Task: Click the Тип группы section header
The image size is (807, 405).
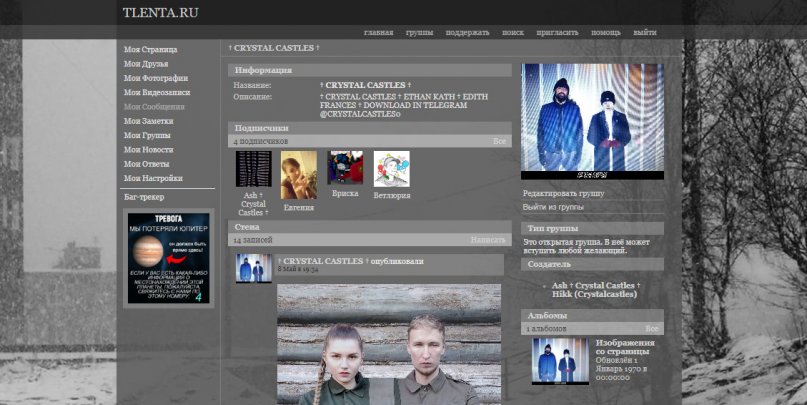Action: [592, 228]
